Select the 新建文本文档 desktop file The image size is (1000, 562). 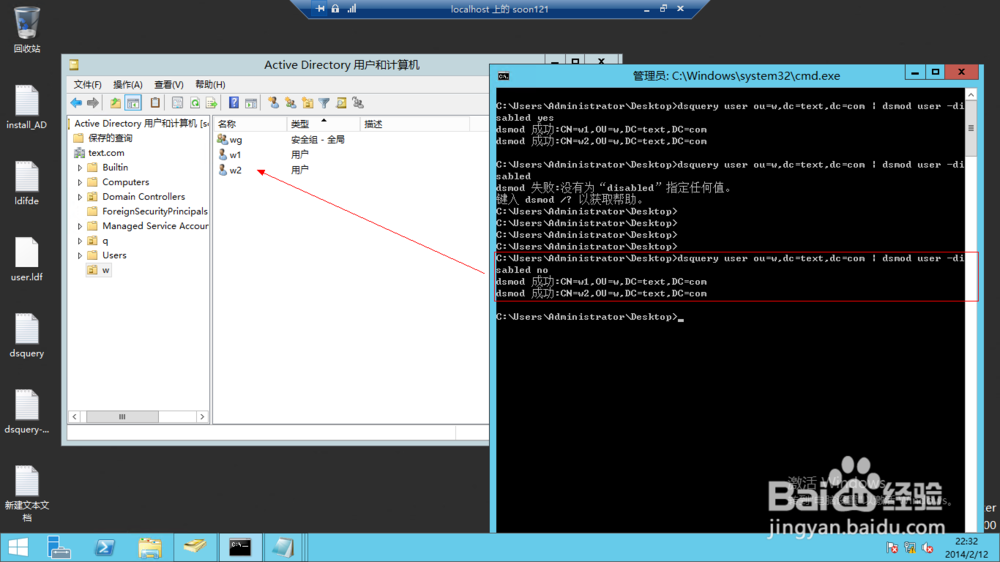pos(26,494)
